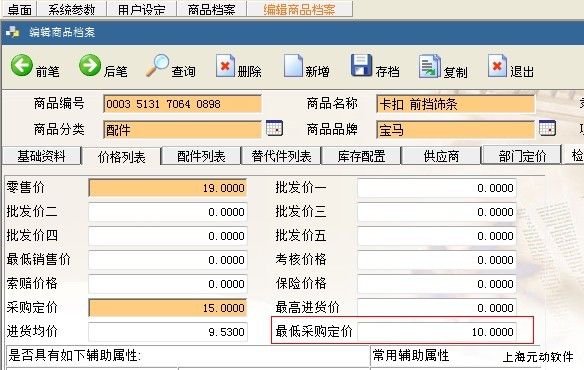Switch to the 桌面 top tab
The height and width of the screenshot is (370, 584).
(x=19, y=9)
